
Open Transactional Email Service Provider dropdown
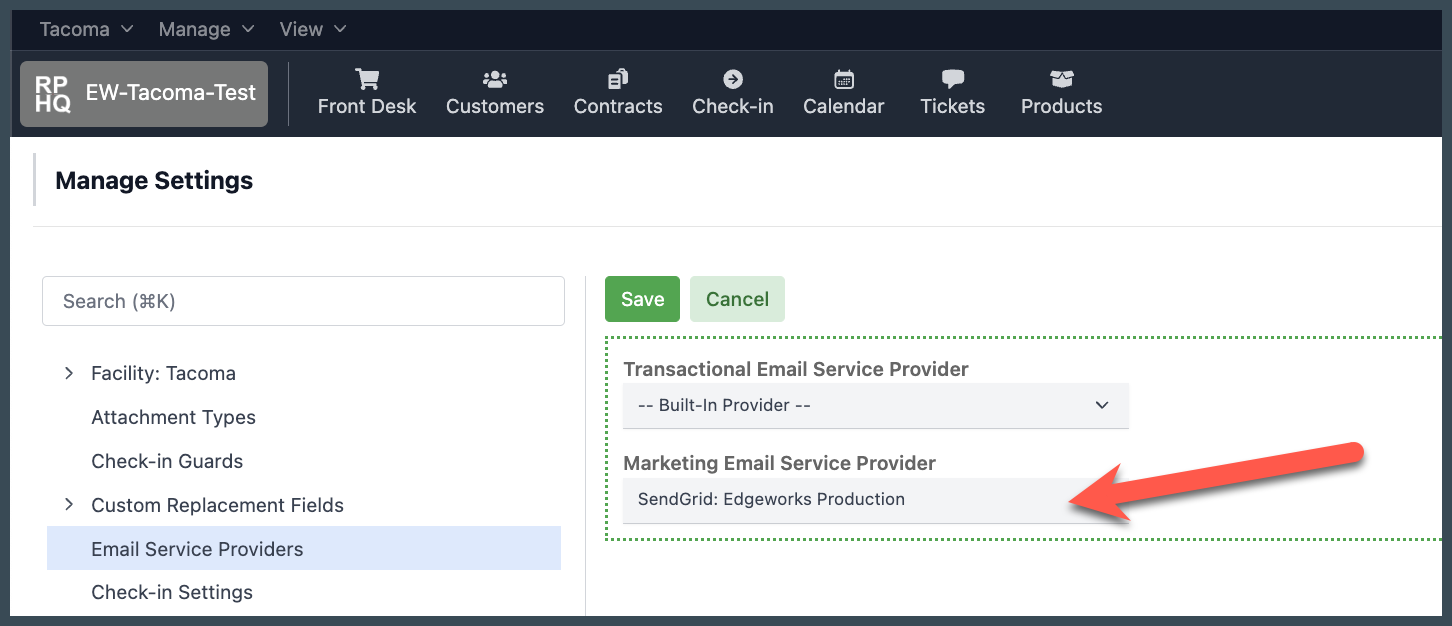click(x=876, y=405)
